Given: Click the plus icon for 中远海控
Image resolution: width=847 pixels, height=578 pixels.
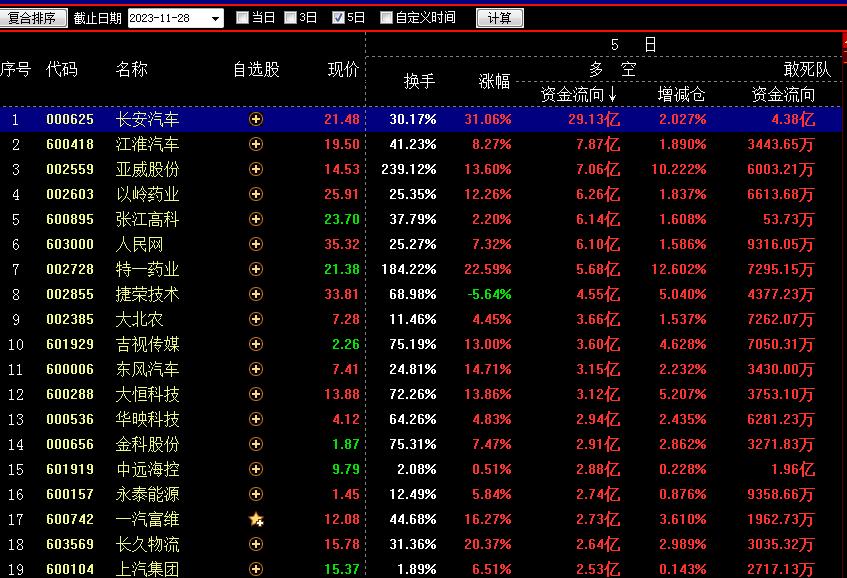Looking at the screenshot, I should point(256,469).
